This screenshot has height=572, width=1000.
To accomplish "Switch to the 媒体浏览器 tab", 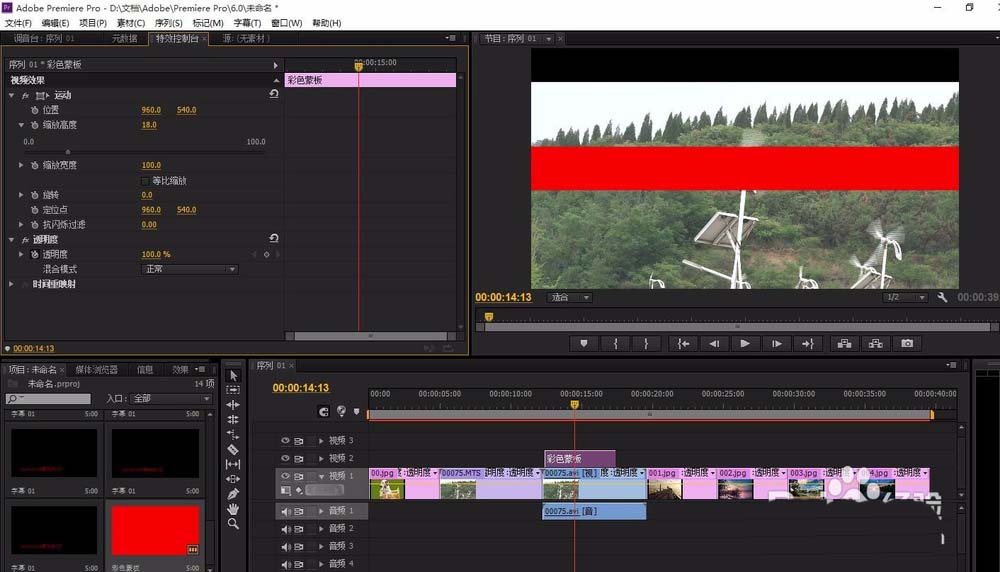I will pyautogui.click(x=96, y=369).
